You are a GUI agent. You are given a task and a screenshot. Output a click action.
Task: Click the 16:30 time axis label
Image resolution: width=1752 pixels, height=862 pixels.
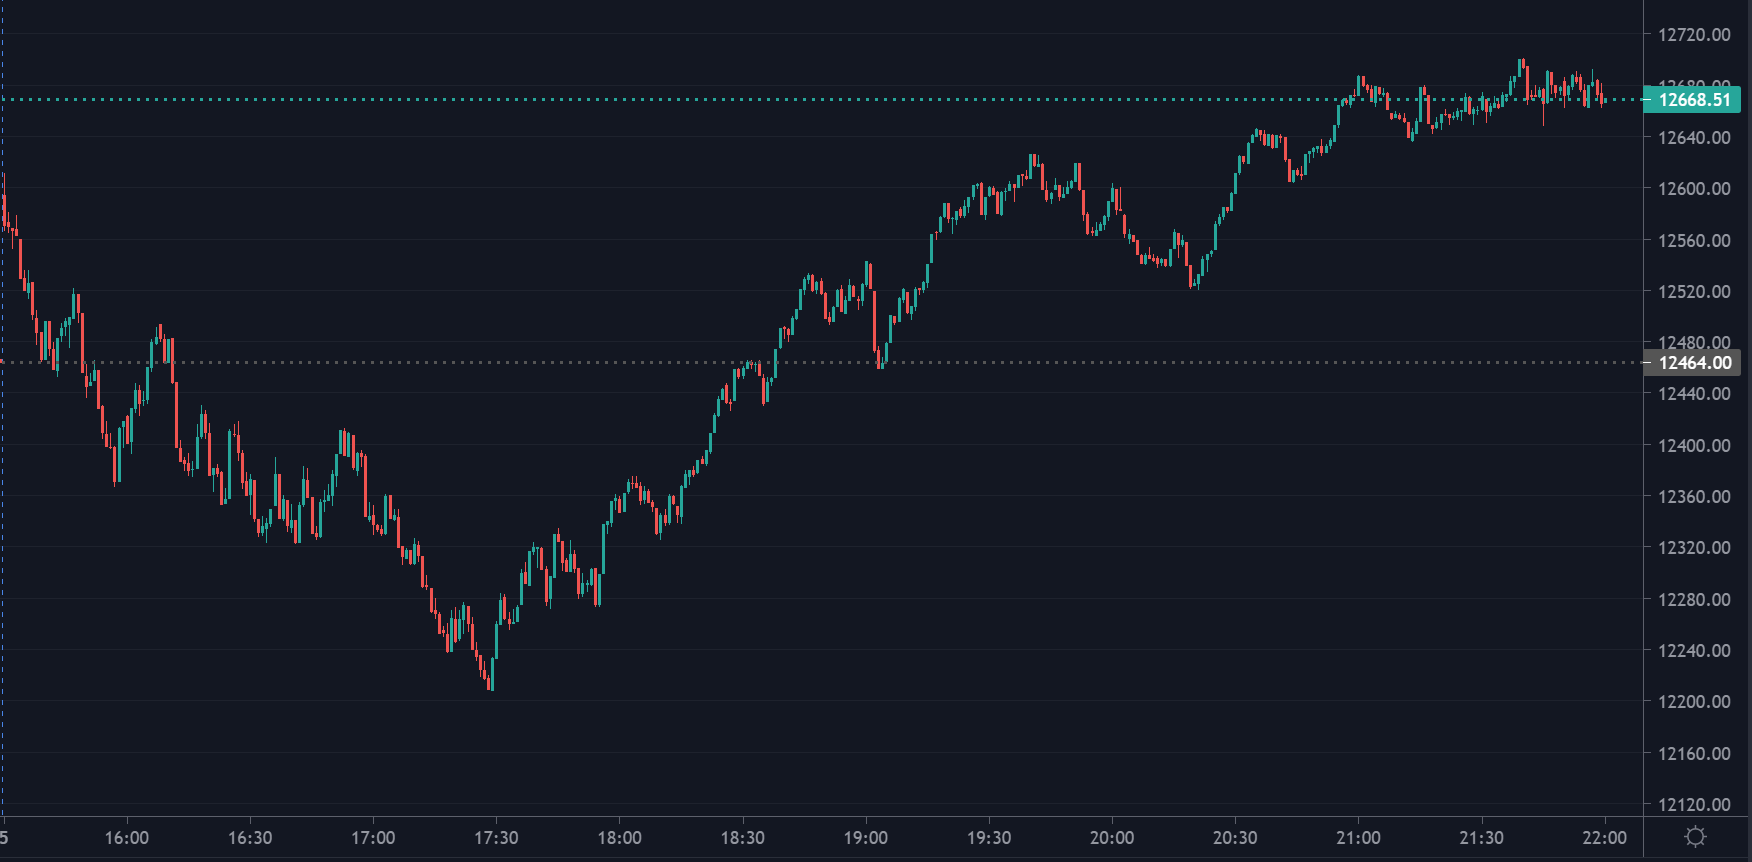250,838
